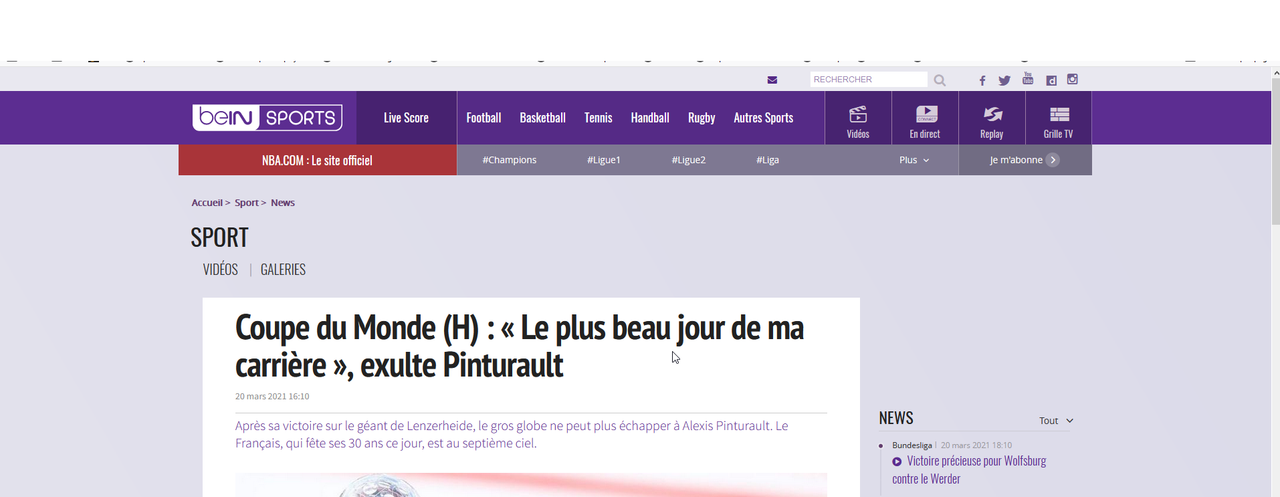Image resolution: width=1280 pixels, height=497 pixels.
Task: Click the article date 20 mars 2021 16:10
Action: [272, 397]
